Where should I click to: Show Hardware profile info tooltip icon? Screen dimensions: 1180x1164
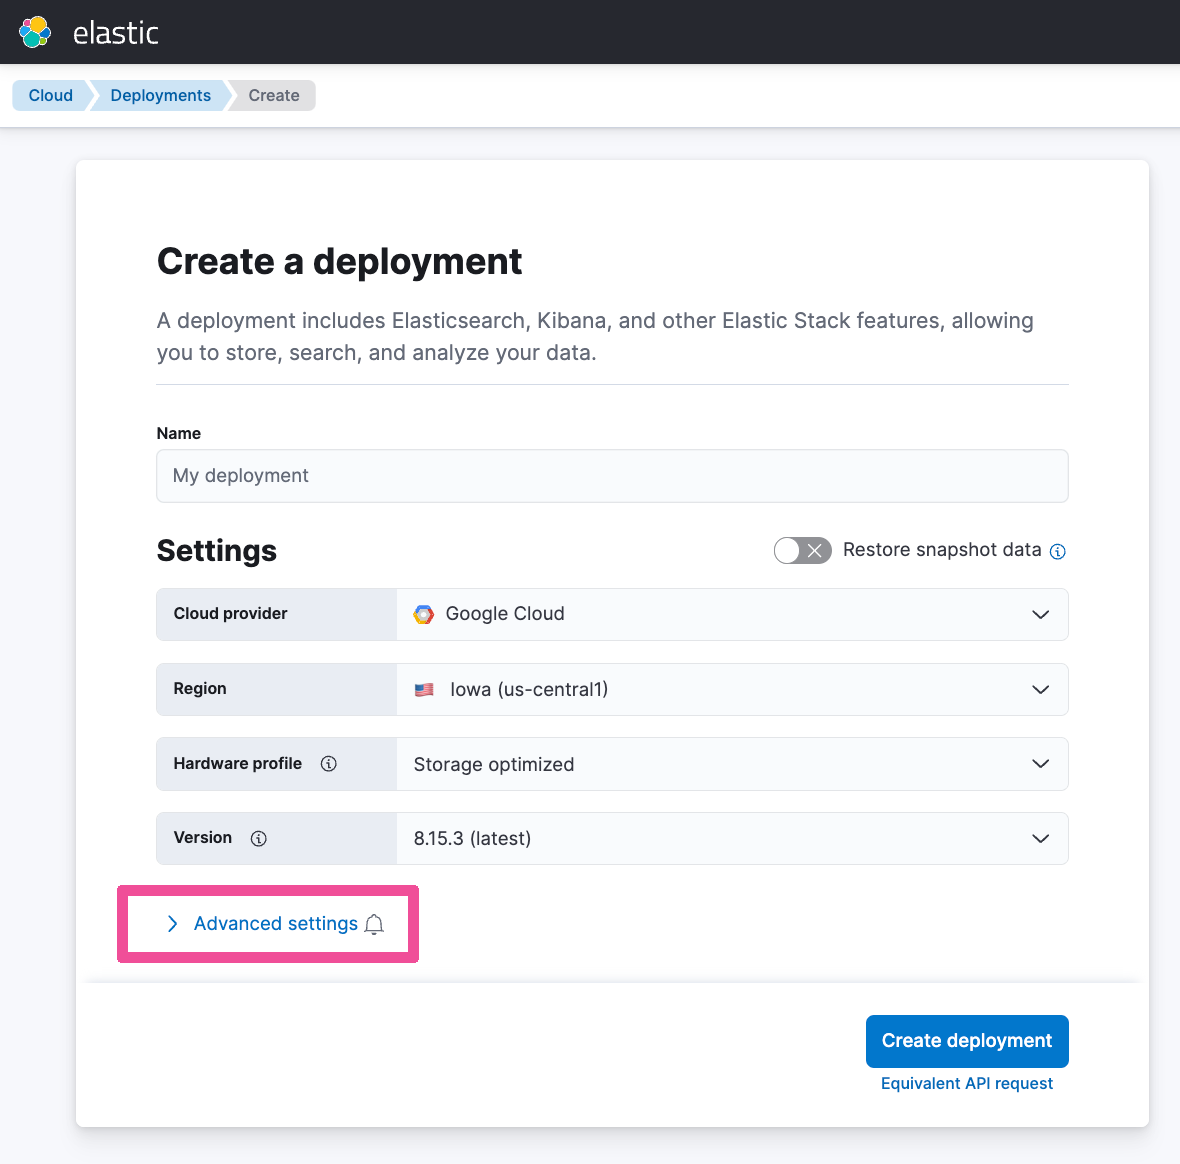pos(329,764)
